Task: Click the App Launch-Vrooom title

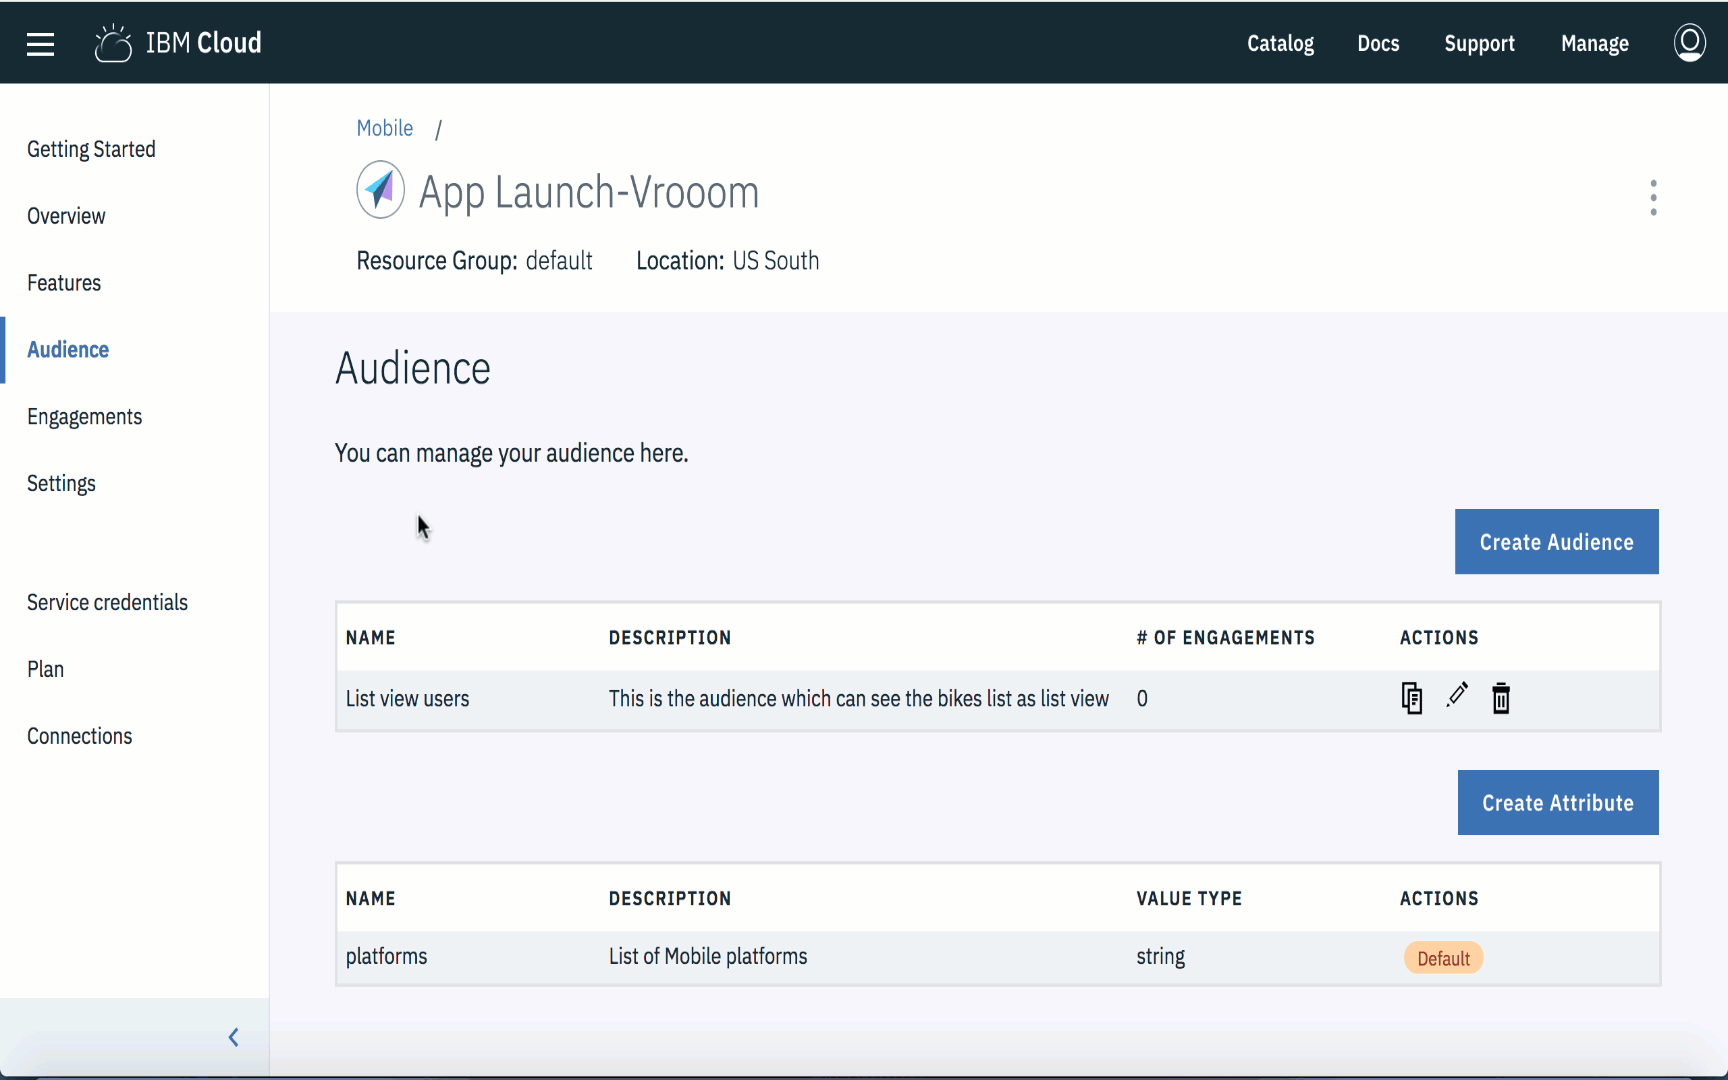Action: (589, 192)
